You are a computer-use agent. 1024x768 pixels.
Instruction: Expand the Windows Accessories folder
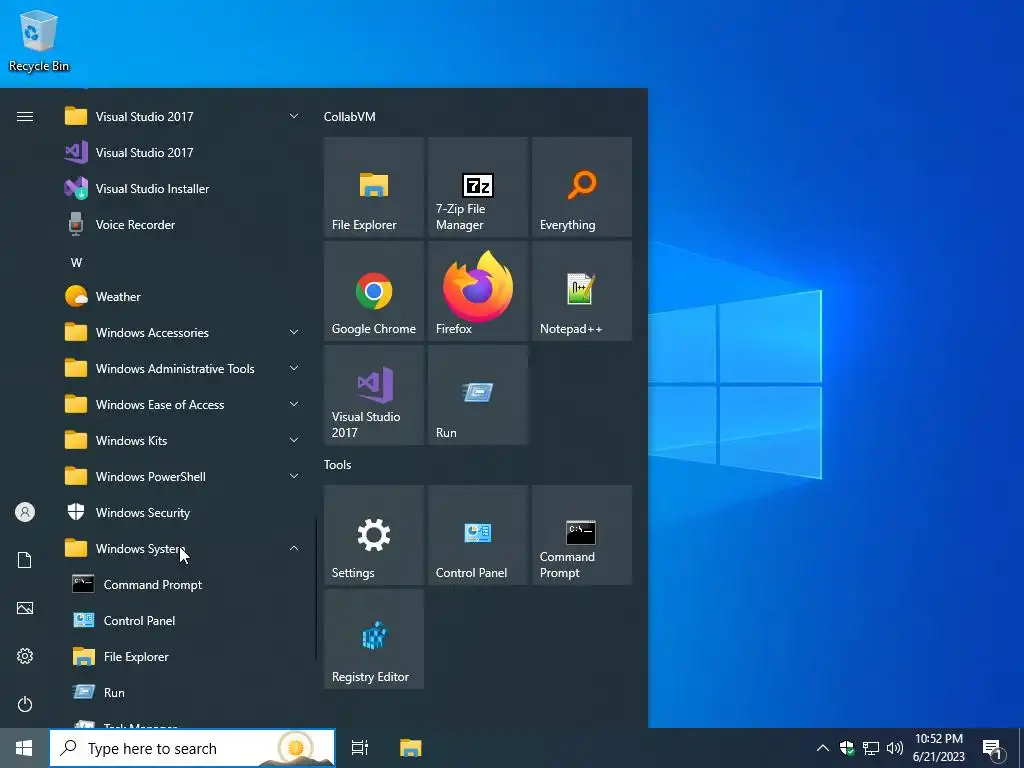[x=183, y=332]
